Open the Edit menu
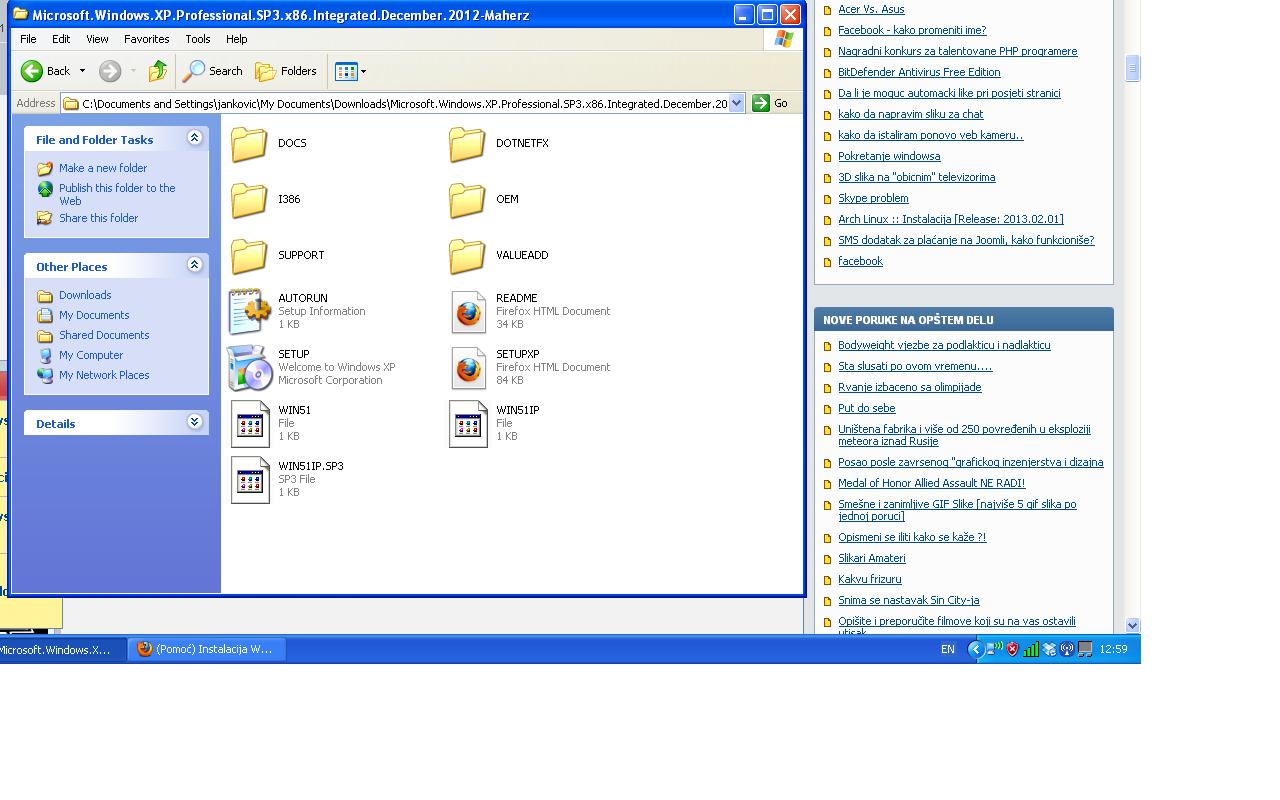 (61, 39)
